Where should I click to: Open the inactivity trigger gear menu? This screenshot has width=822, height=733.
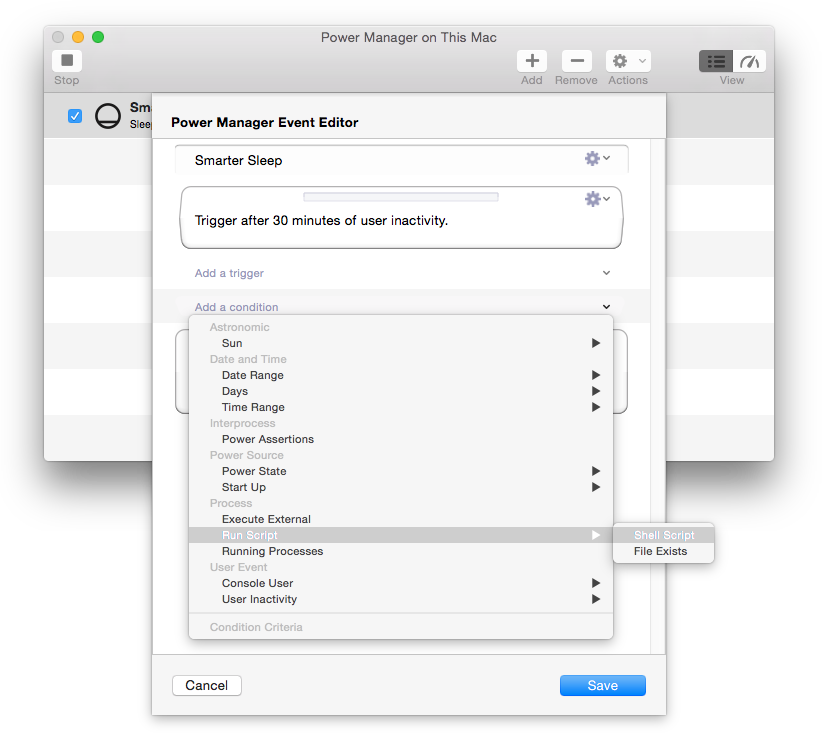pos(597,199)
